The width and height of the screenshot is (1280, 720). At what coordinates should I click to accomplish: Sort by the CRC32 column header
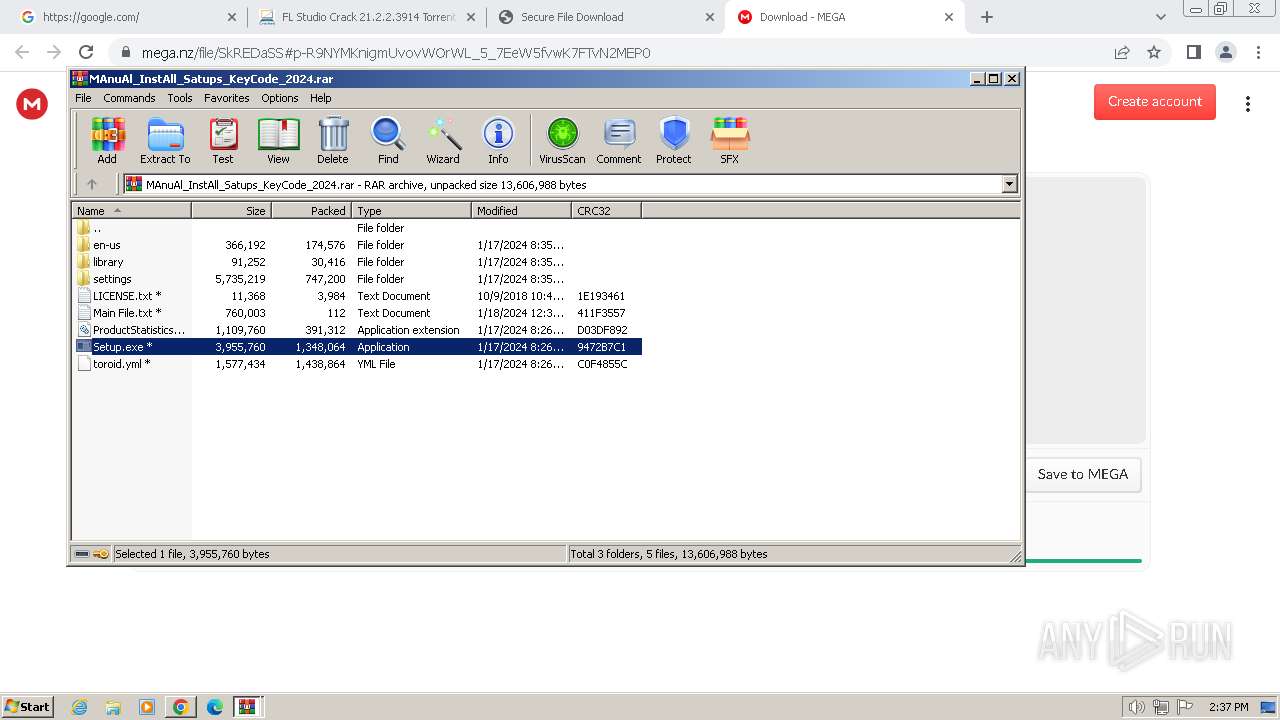coord(606,210)
